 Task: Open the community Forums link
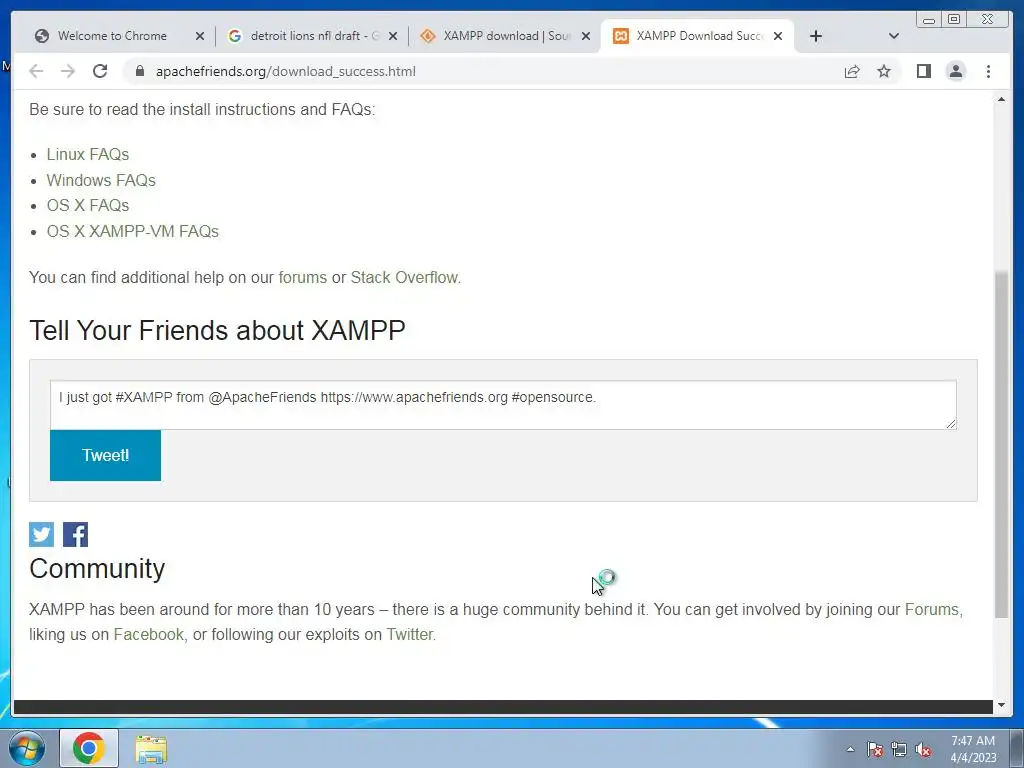click(x=931, y=609)
